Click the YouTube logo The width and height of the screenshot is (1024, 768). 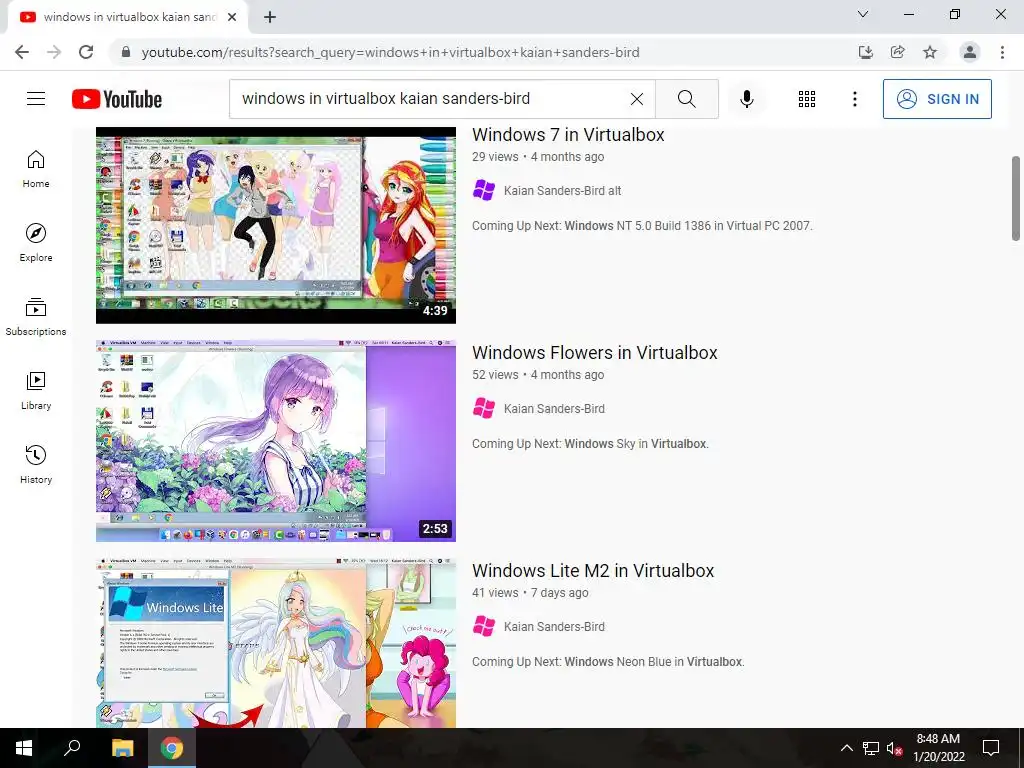pos(117,99)
